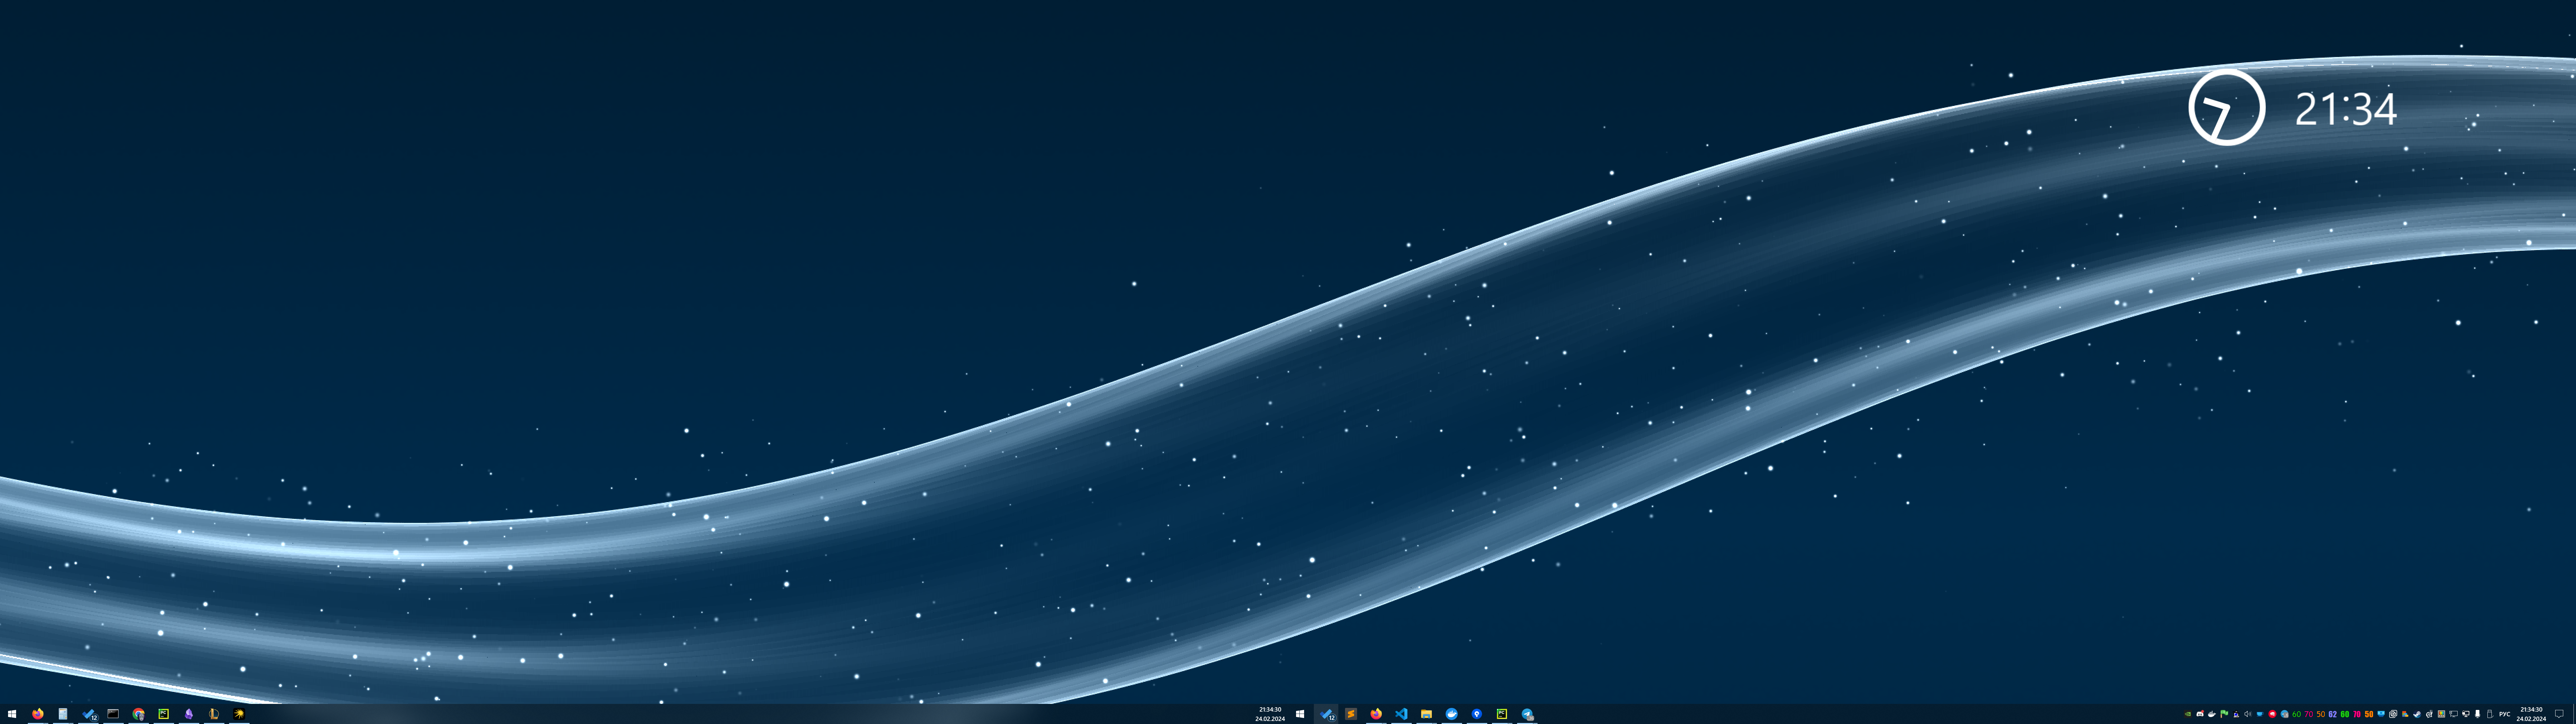
Task: Open Telegram with the 36 unread badge
Action: pyautogui.click(x=1527, y=714)
